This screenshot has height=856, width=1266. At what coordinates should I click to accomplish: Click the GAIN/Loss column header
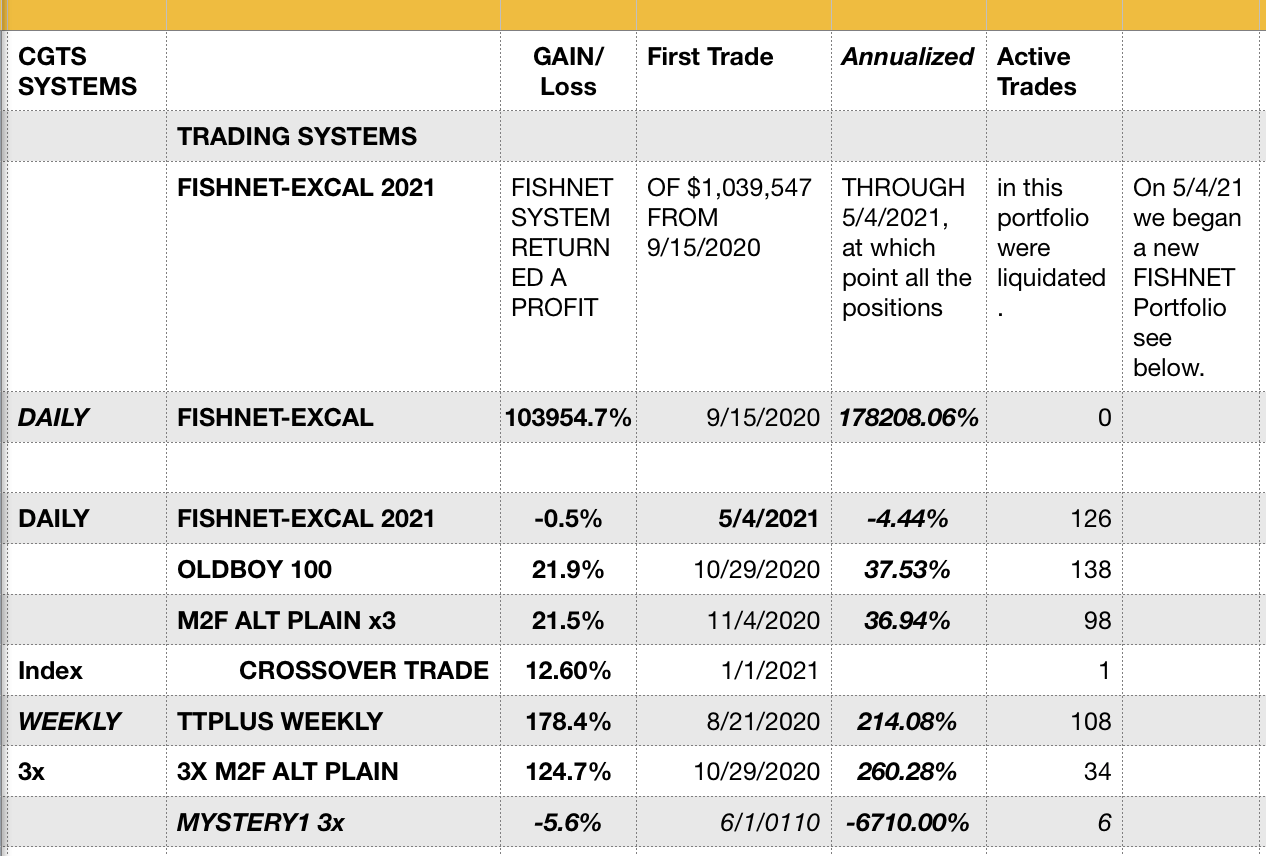568,72
